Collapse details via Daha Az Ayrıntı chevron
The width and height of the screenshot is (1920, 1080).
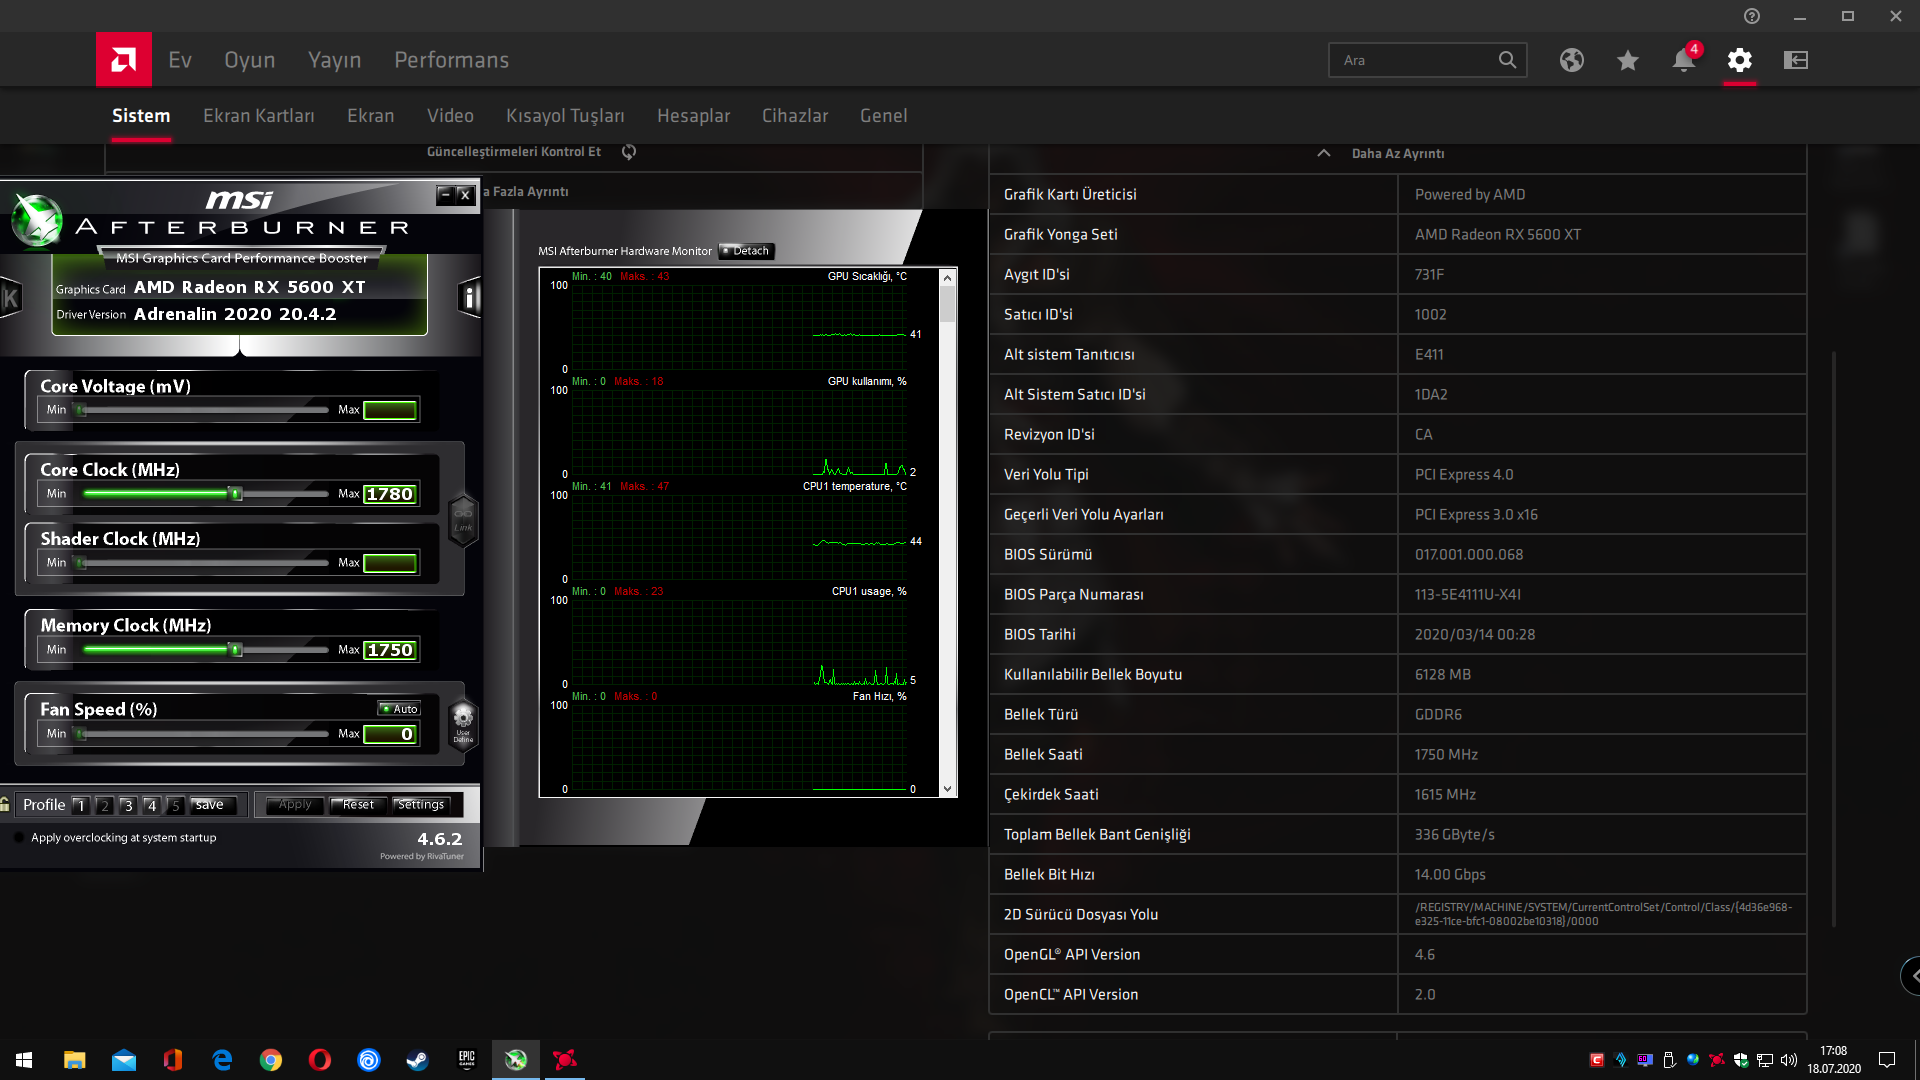pyautogui.click(x=1324, y=153)
